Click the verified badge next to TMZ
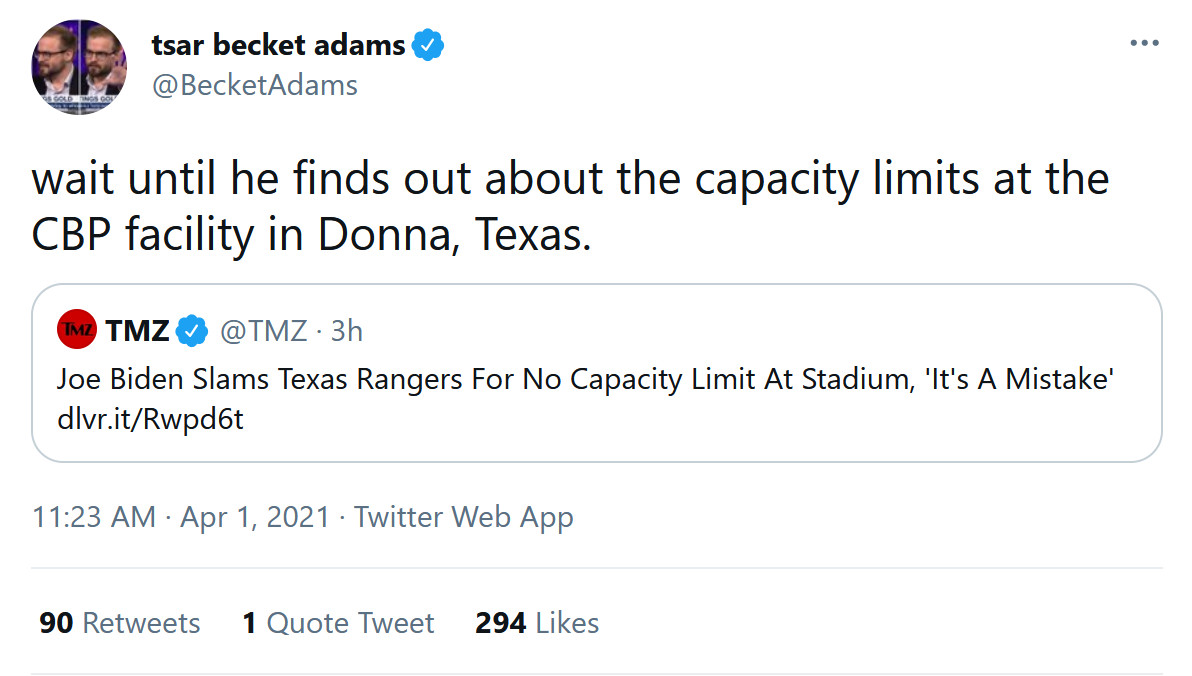Image resolution: width=1192 pixels, height=676 pixels. 192,331
